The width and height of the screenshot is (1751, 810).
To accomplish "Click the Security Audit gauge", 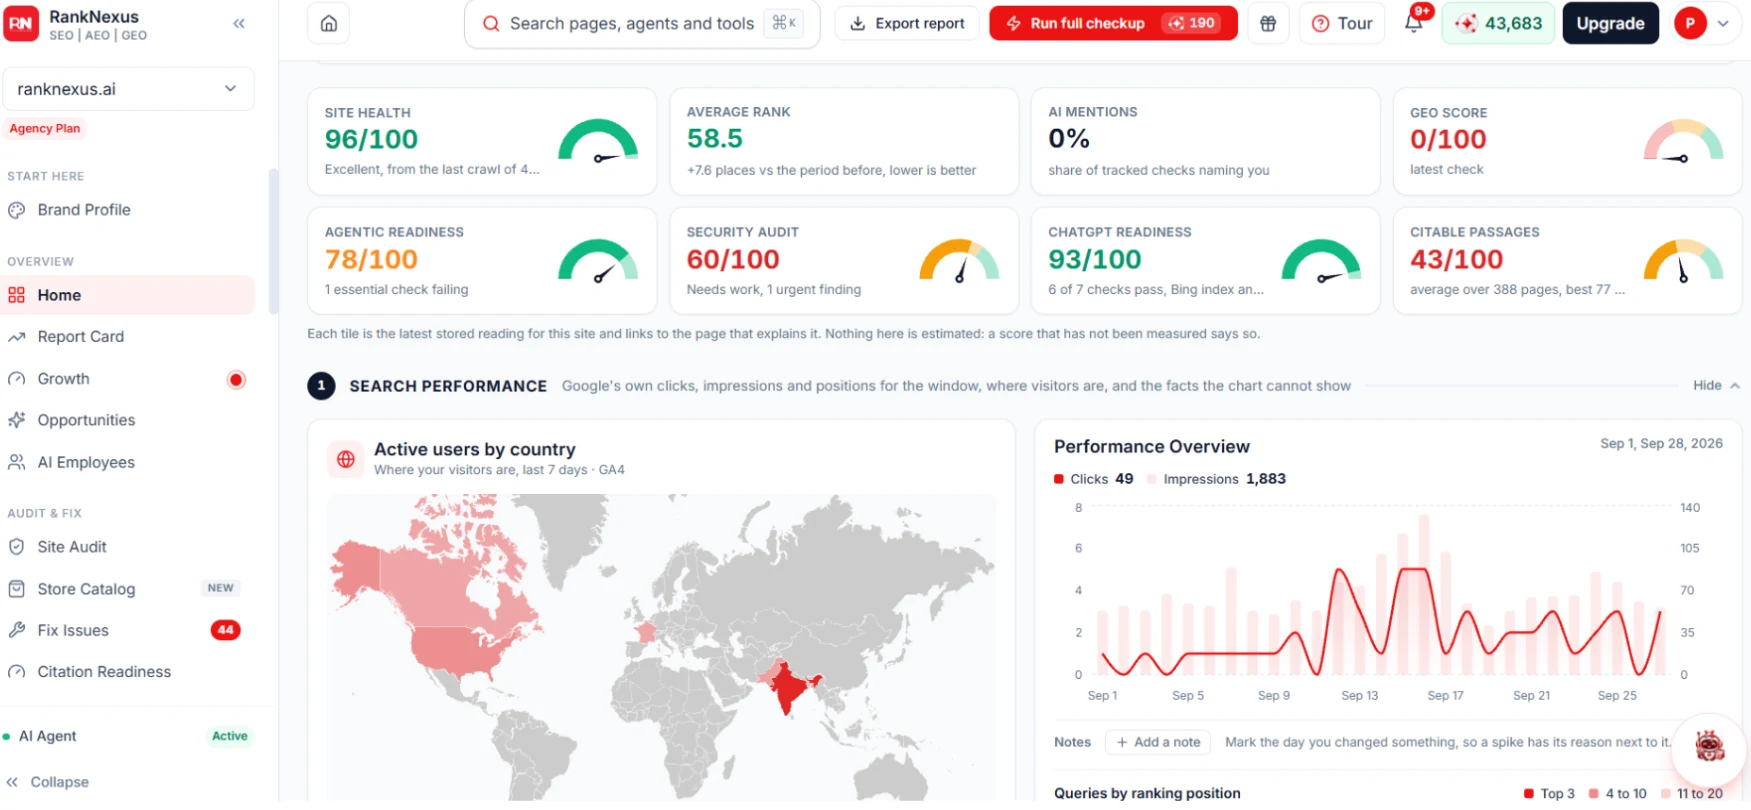I will coord(960,261).
